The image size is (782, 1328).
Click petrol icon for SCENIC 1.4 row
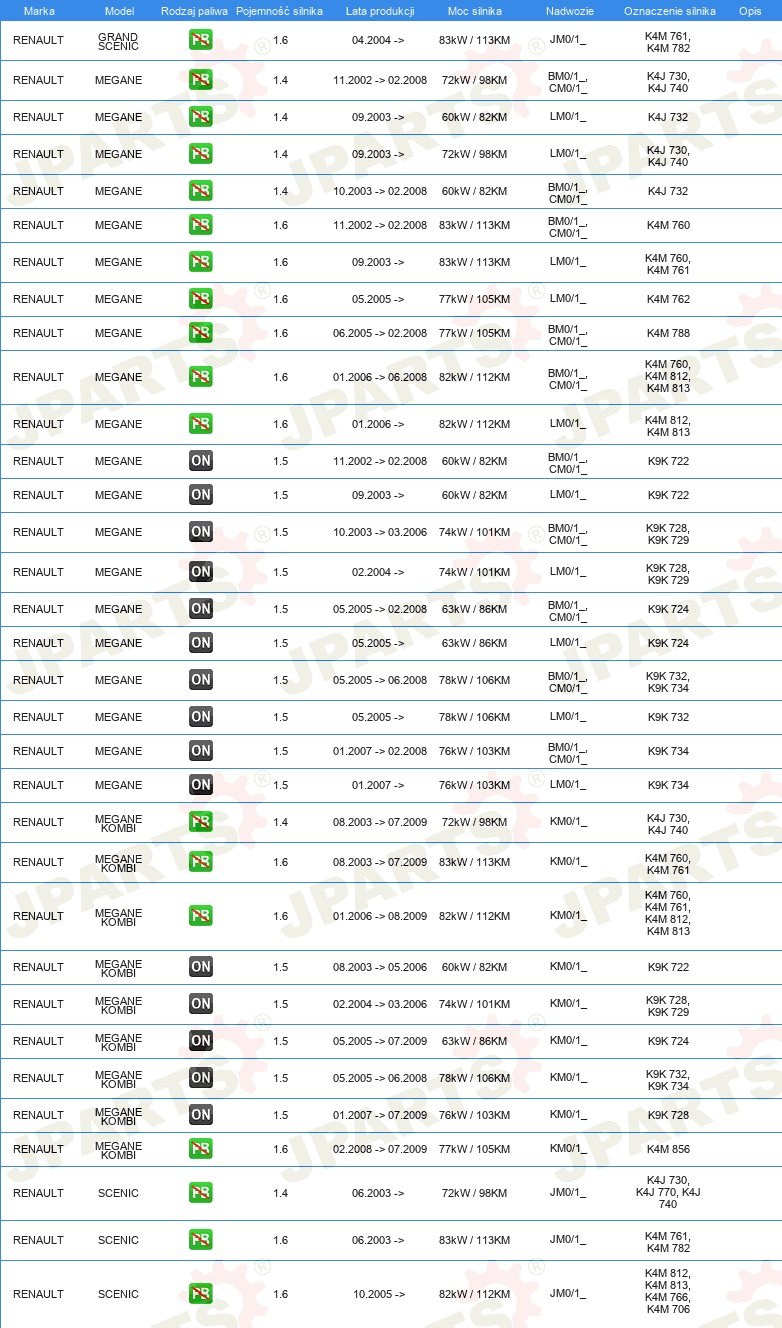(201, 1193)
